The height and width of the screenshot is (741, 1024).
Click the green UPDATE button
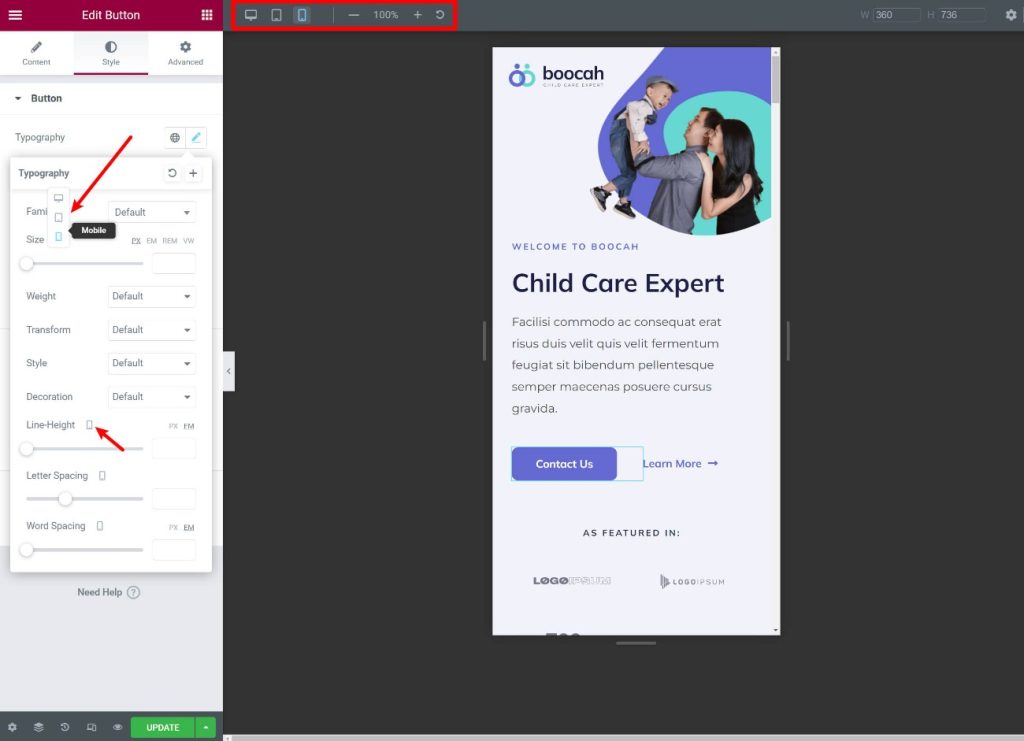163,727
